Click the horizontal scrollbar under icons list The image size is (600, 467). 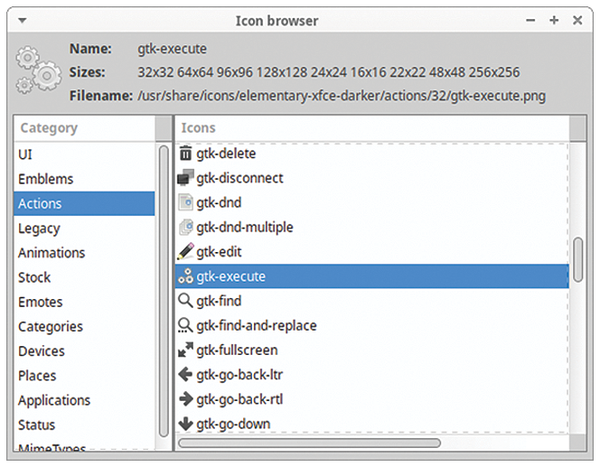(310, 442)
